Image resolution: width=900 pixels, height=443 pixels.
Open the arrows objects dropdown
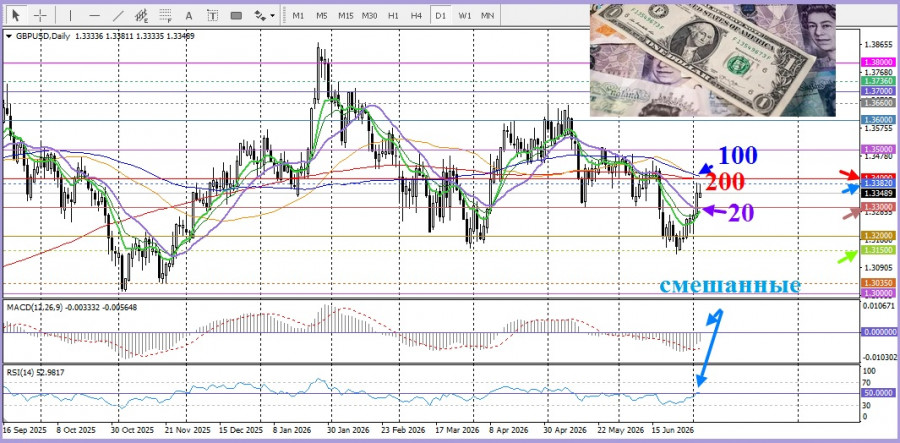265,15
